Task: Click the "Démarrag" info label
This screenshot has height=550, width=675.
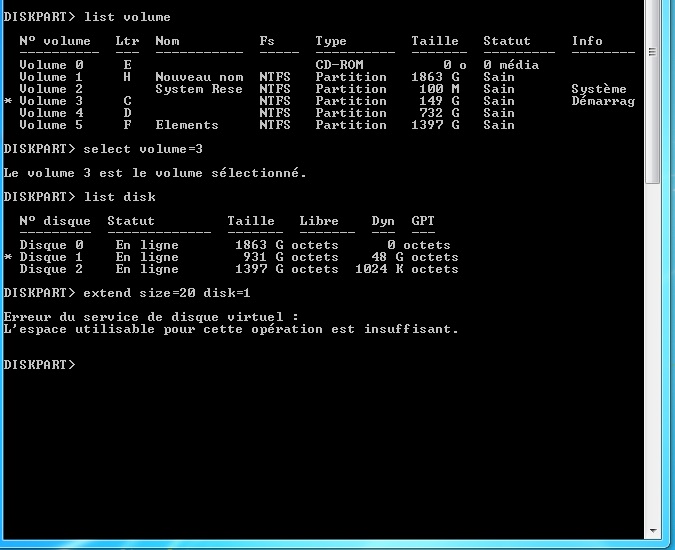Action: click(603, 101)
